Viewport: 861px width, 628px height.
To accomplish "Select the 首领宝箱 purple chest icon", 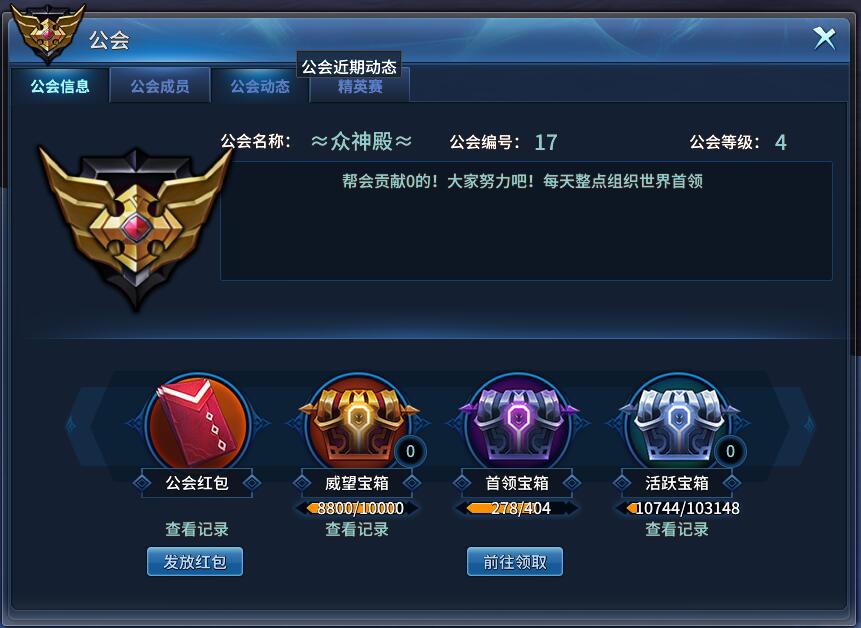I will pos(518,421).
